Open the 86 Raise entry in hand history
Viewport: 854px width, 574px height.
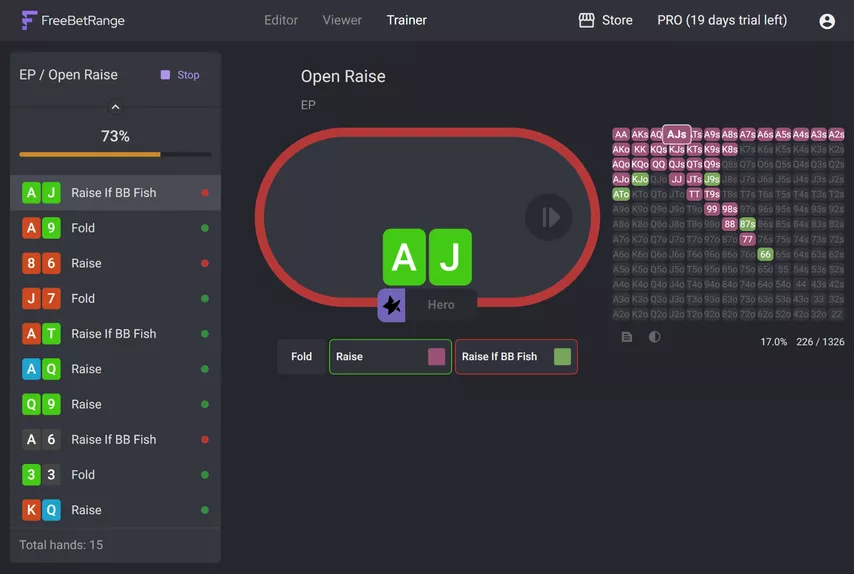point(115,263)
